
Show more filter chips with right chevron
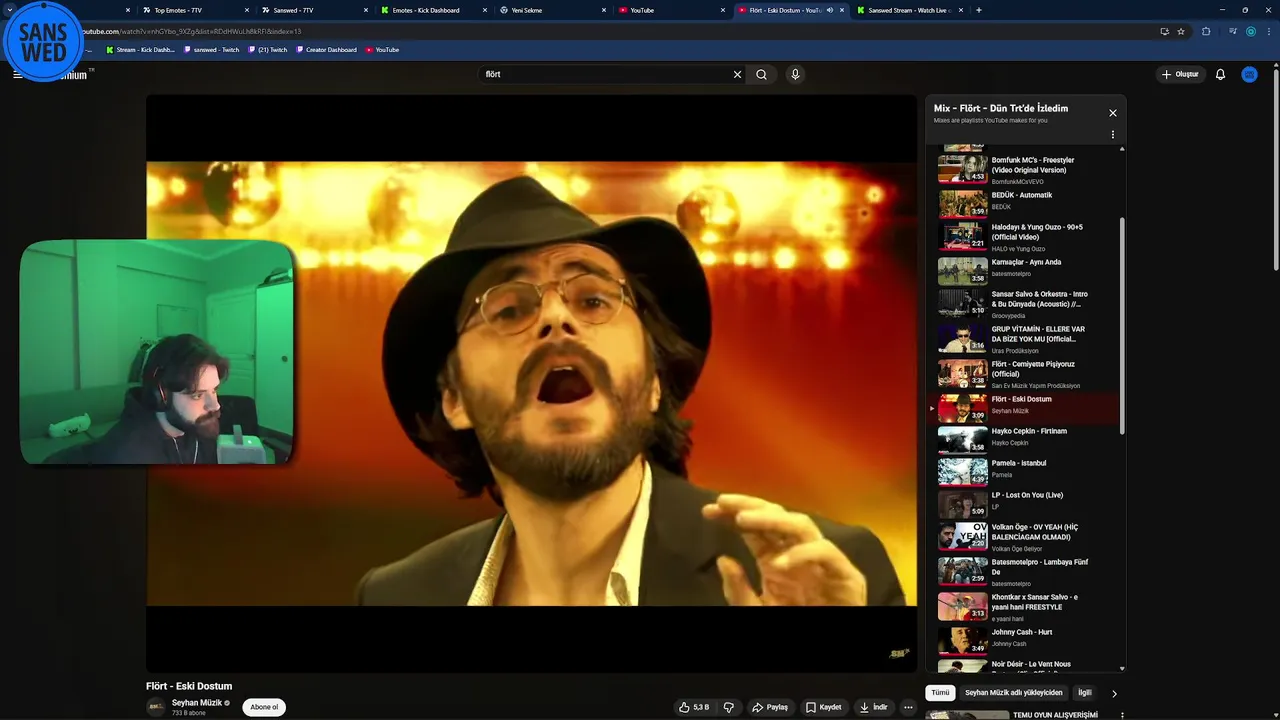[x=1114, y=693]
